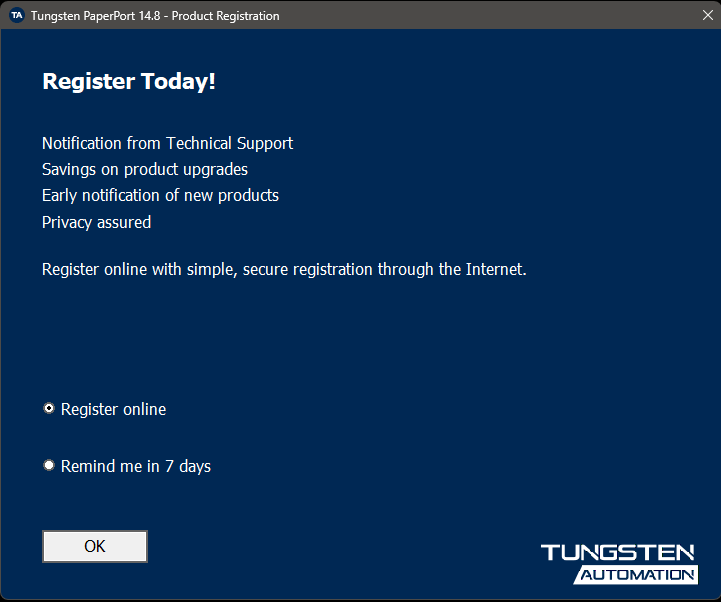Click the "Product Registration" text in title bar
The height and width of the screenshot is (602, 721).
226,16
